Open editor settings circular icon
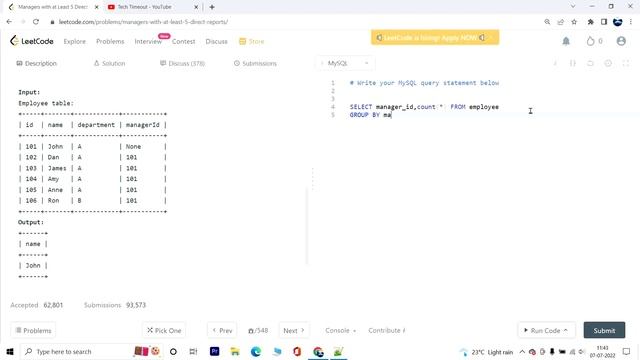640x360 pixels. click(608, 63)
